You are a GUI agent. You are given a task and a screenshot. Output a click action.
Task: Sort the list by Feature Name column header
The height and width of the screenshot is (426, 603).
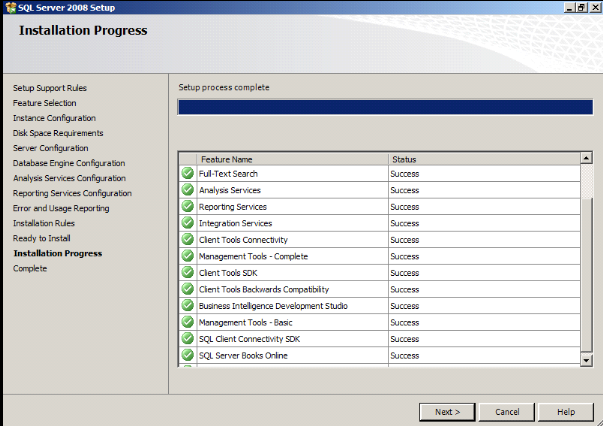point(292,158)
